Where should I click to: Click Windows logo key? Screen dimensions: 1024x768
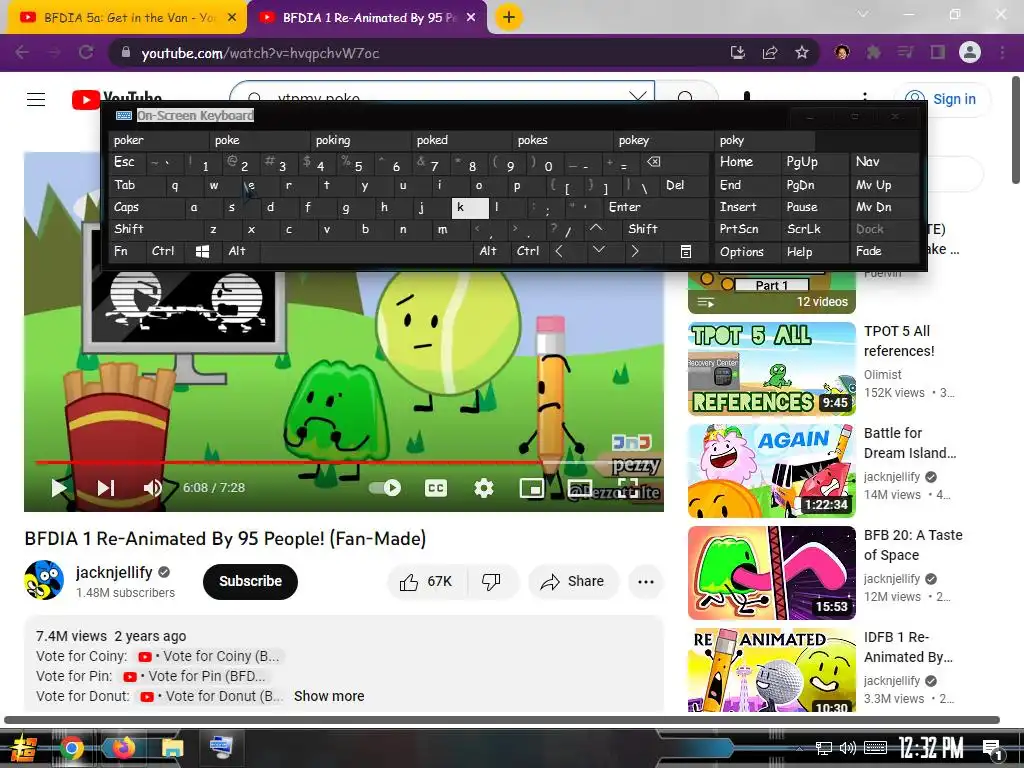pyautogui.click(x=202, y=251)
